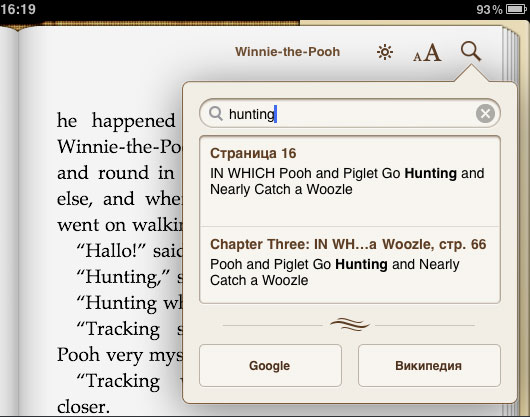Screen dimensions: 530x417
Task: Tap the battery indicator icon
Action: coord(516,9)
